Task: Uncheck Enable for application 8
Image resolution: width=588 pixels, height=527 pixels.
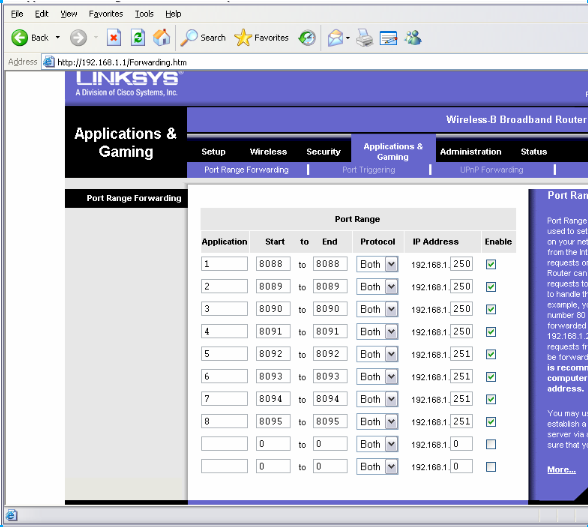Action: [x=490, y=422]
